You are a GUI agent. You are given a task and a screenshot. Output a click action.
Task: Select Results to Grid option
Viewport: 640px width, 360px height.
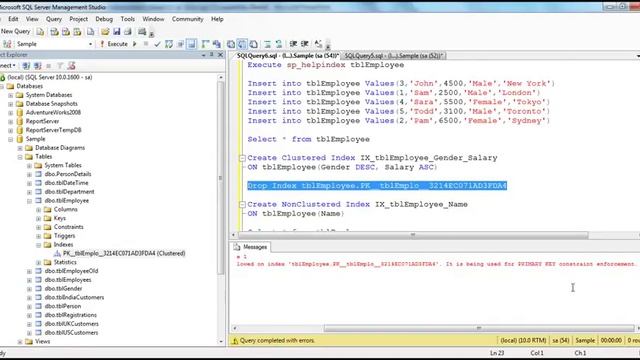pyautogui.click(x=242, y=44)
